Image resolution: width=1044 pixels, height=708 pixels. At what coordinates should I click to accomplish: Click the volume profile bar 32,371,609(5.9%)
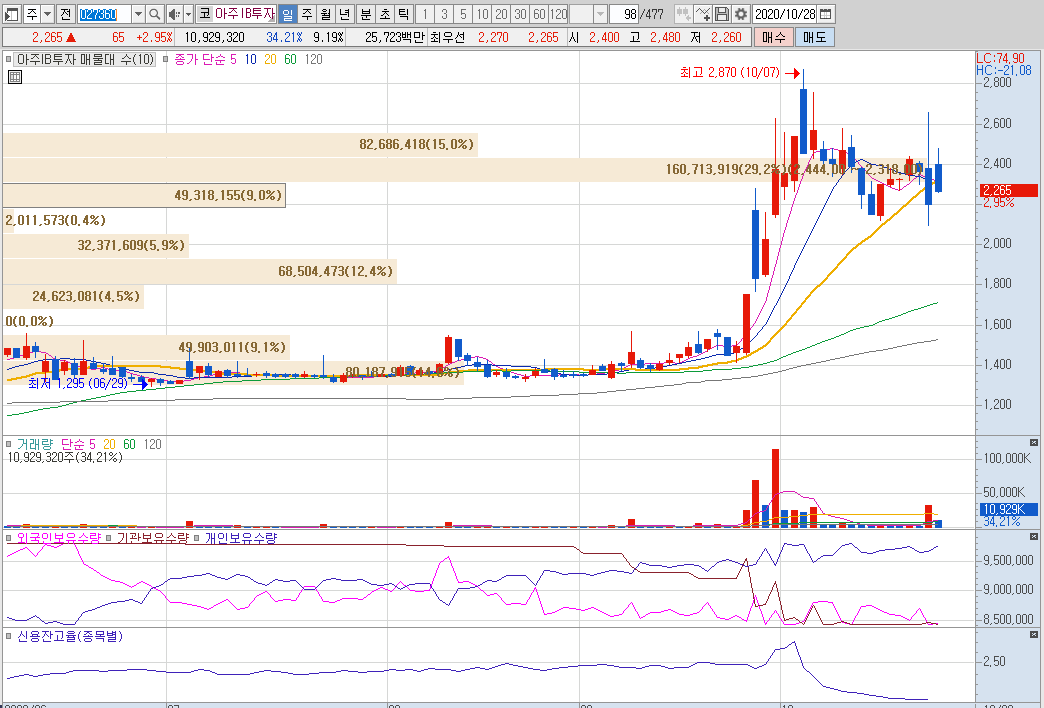tap(96, 246)
